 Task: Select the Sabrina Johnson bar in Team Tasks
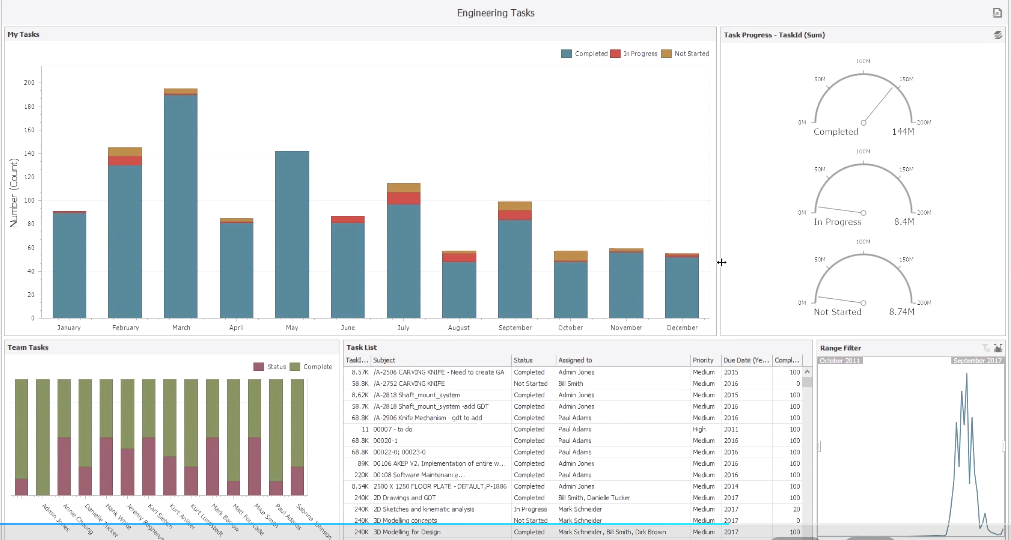pos(297,437)
